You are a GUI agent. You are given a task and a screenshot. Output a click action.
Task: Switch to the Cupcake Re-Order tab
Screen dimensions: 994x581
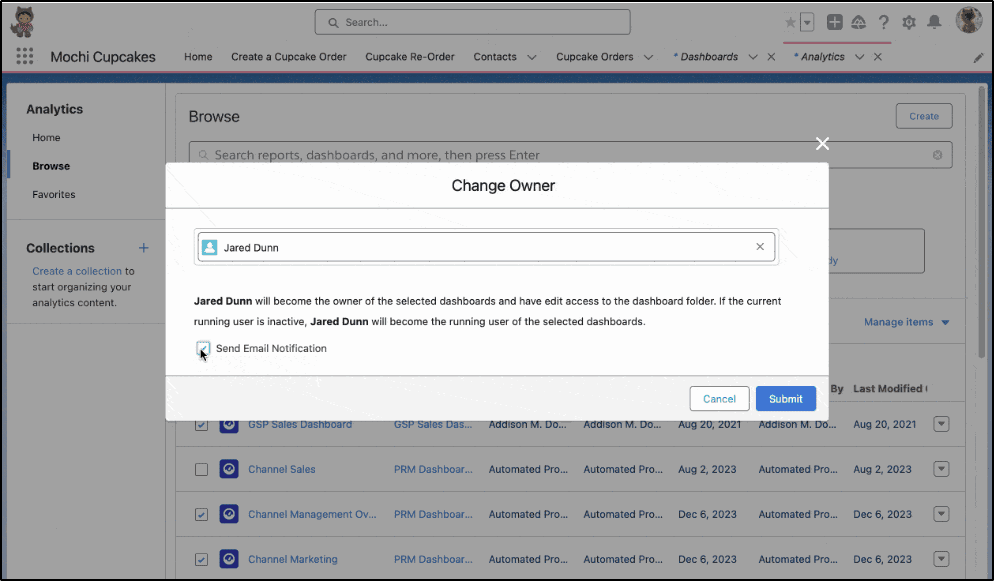tap(410, 56)
